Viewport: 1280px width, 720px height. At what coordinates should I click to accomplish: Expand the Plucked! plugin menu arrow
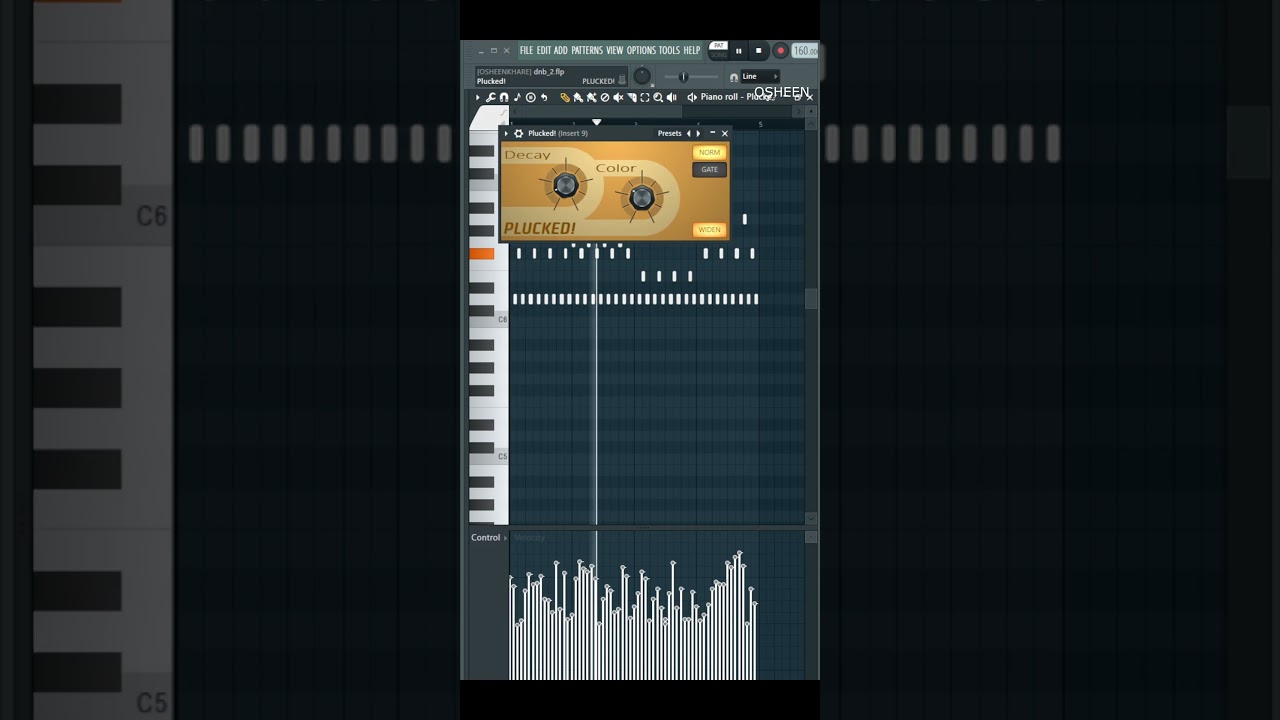coord(506,133)
